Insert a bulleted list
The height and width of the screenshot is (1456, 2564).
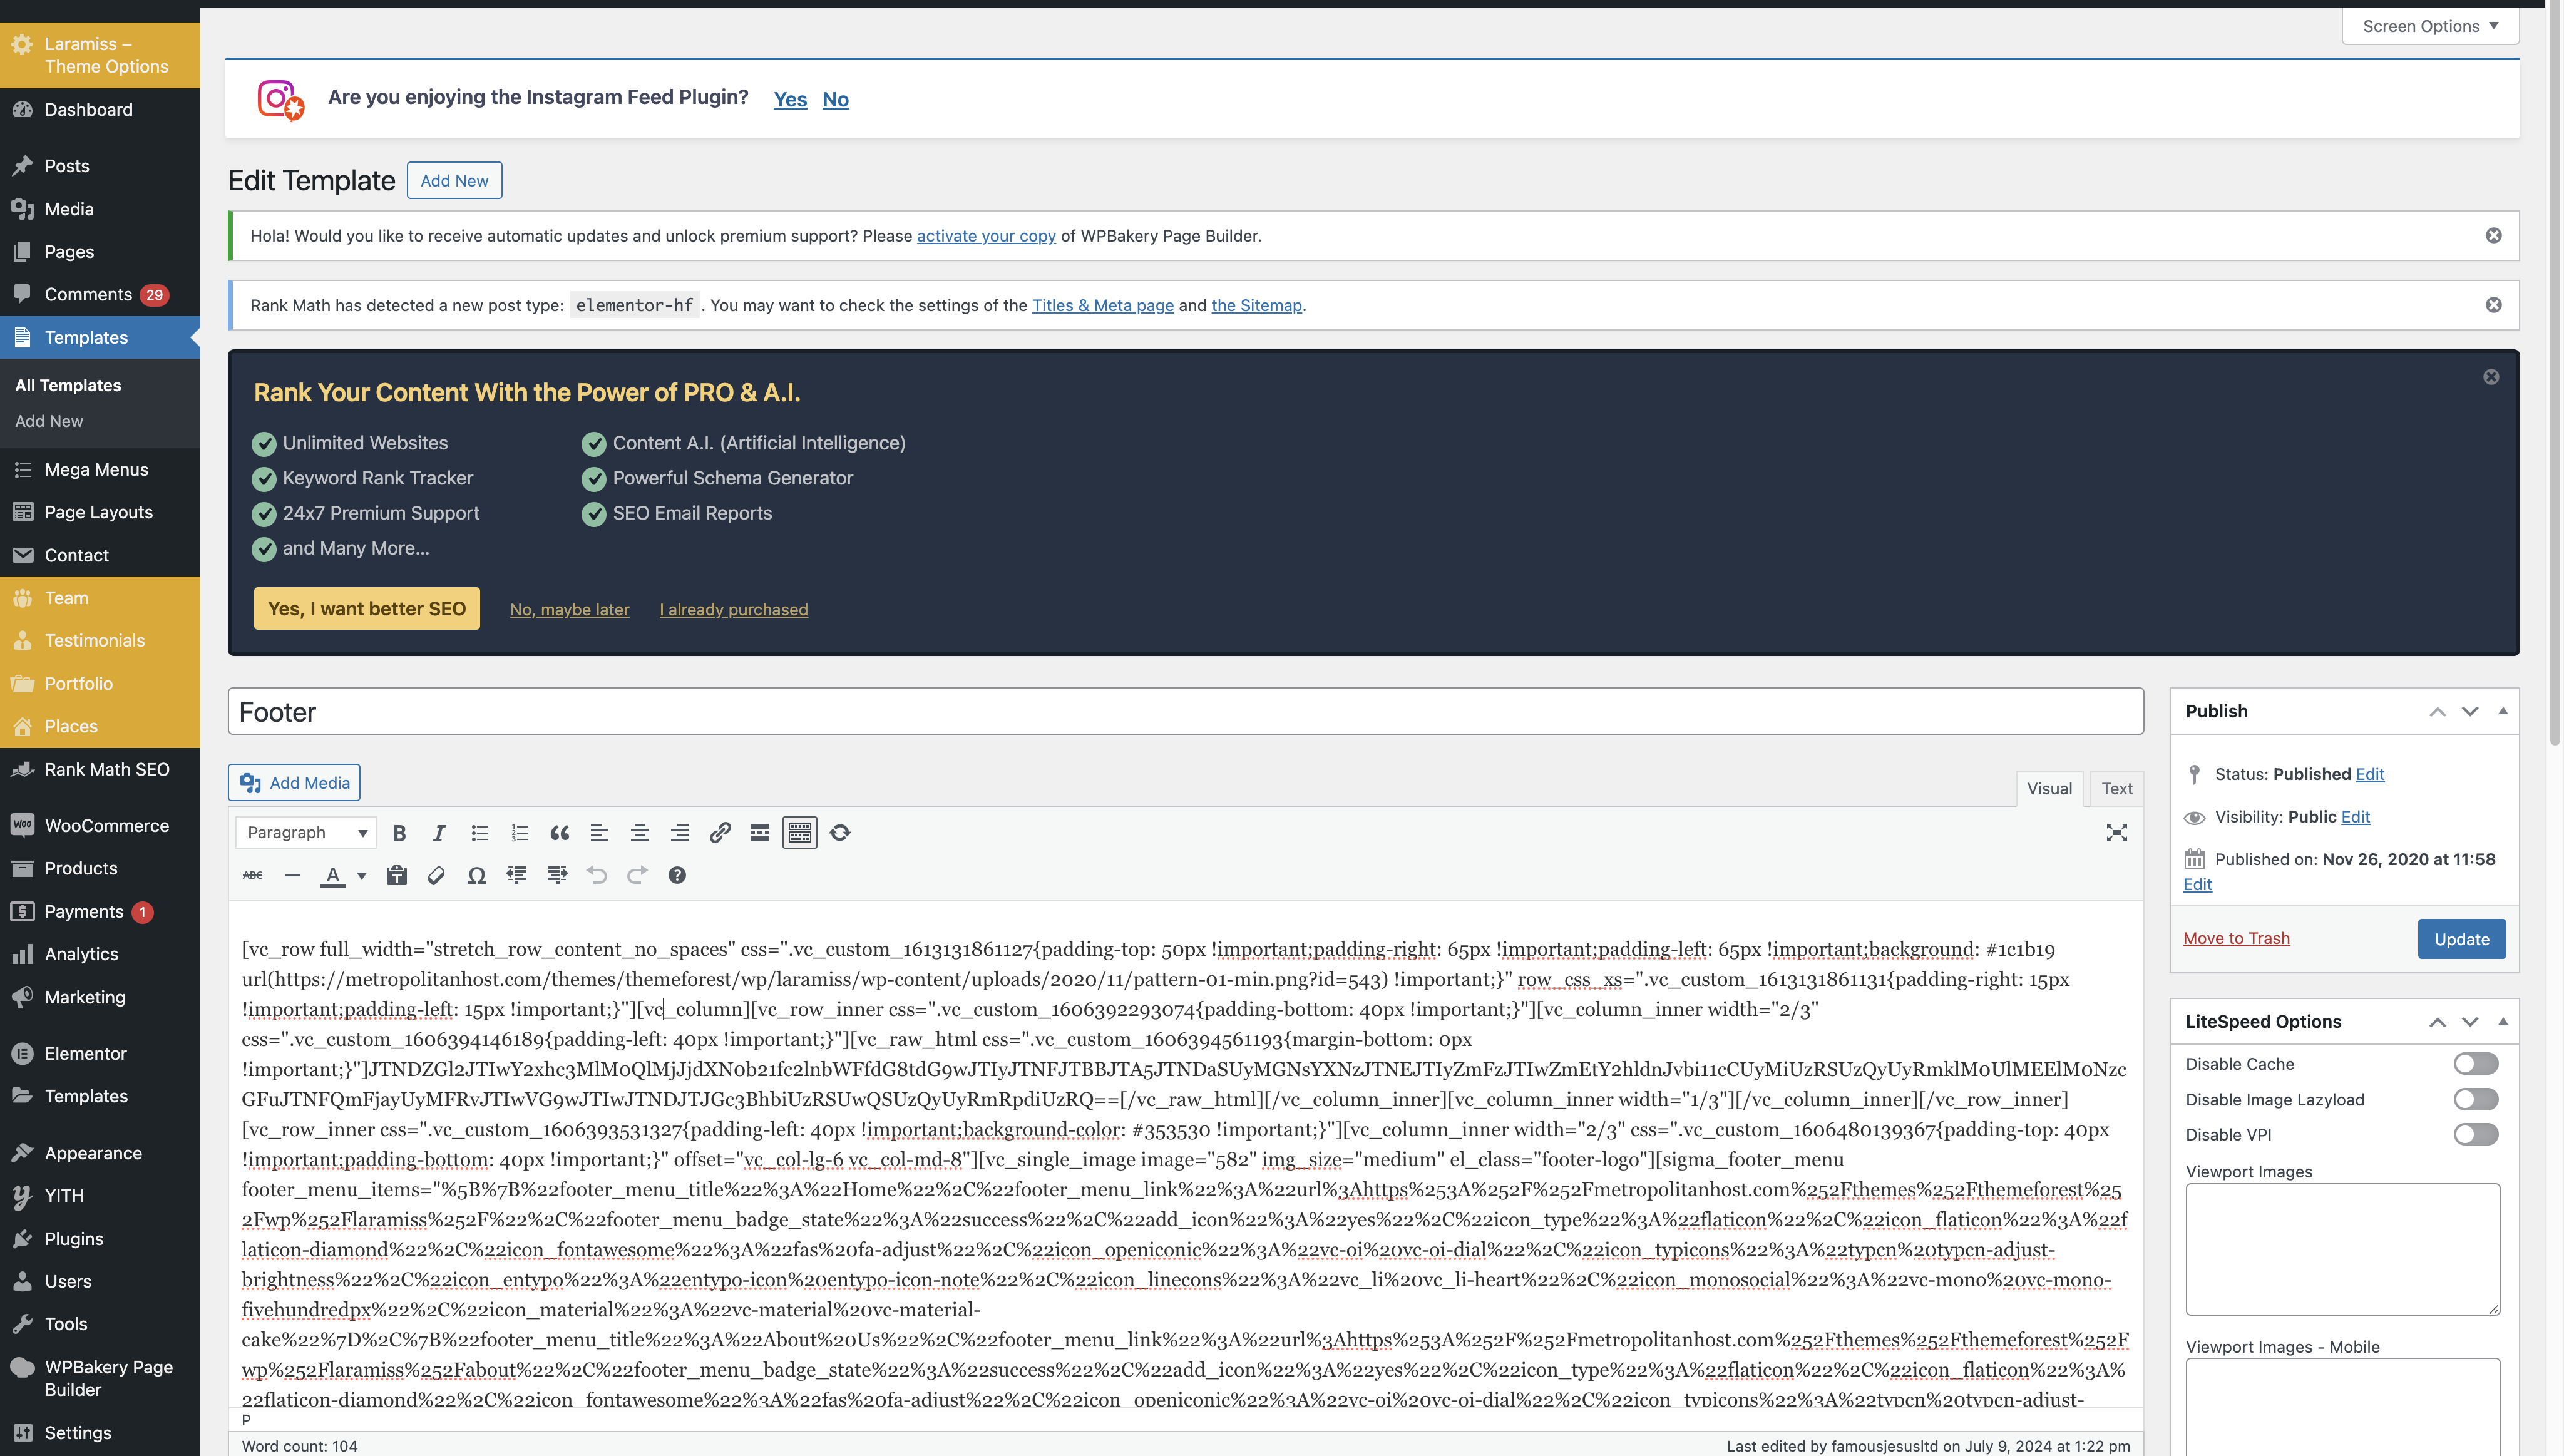pyautogui.click(x=480, y=833)
